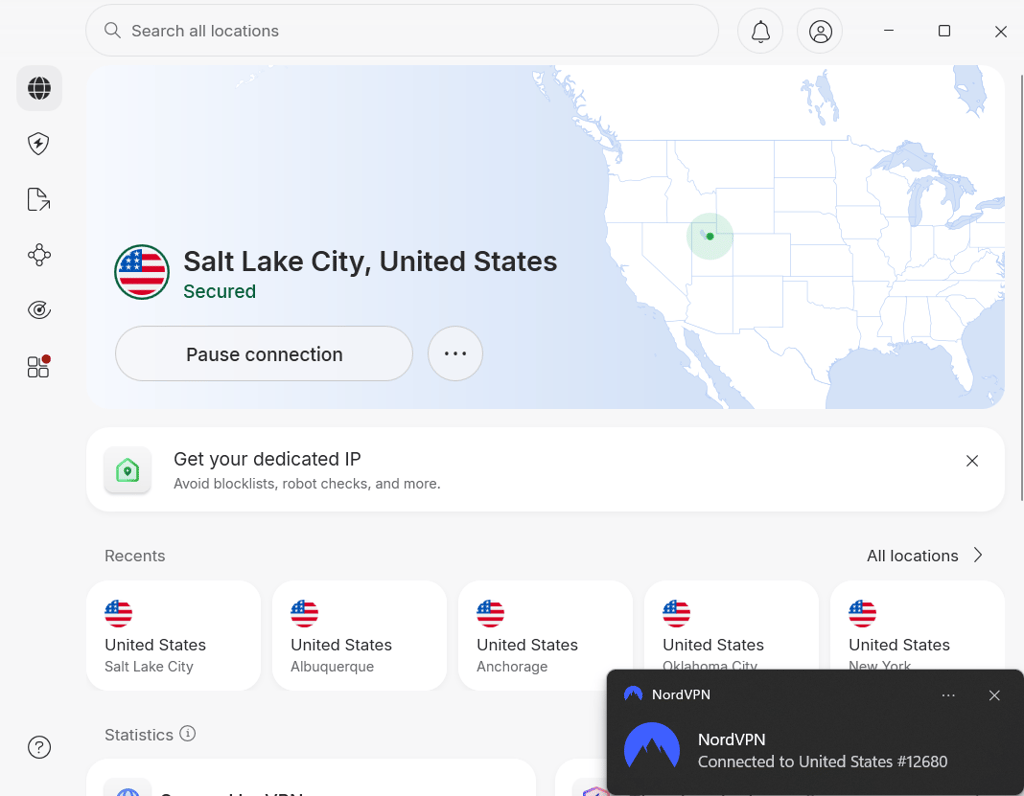1024x796 pixels.
Task: Click the Statistics section label
Action: pos(138,735)
